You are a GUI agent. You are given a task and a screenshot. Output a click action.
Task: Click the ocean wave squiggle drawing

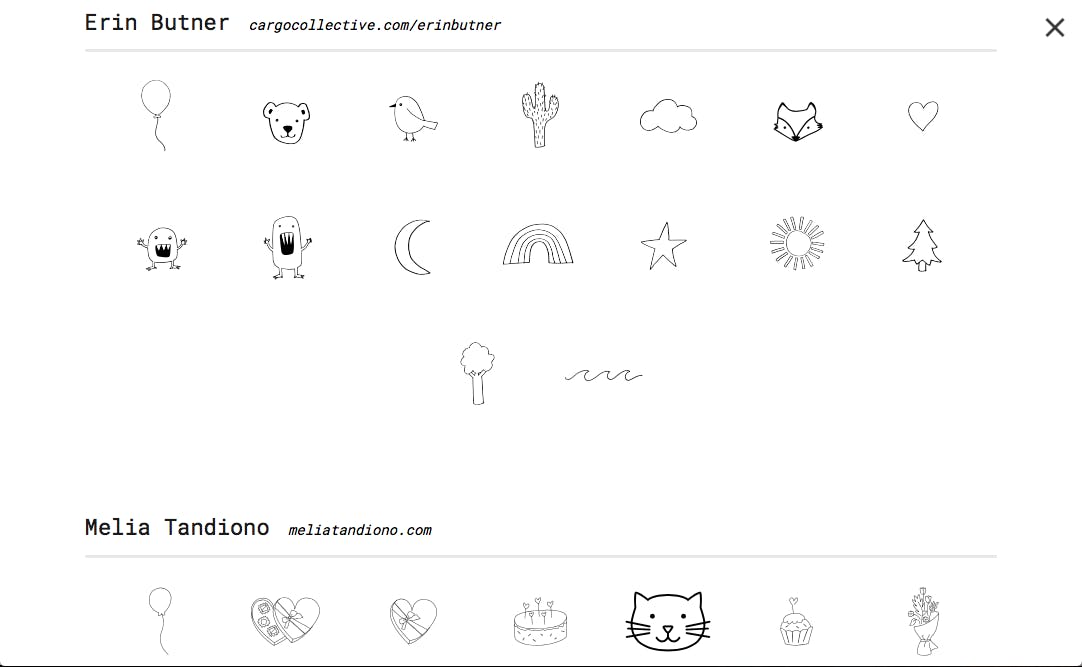point(603,375)
